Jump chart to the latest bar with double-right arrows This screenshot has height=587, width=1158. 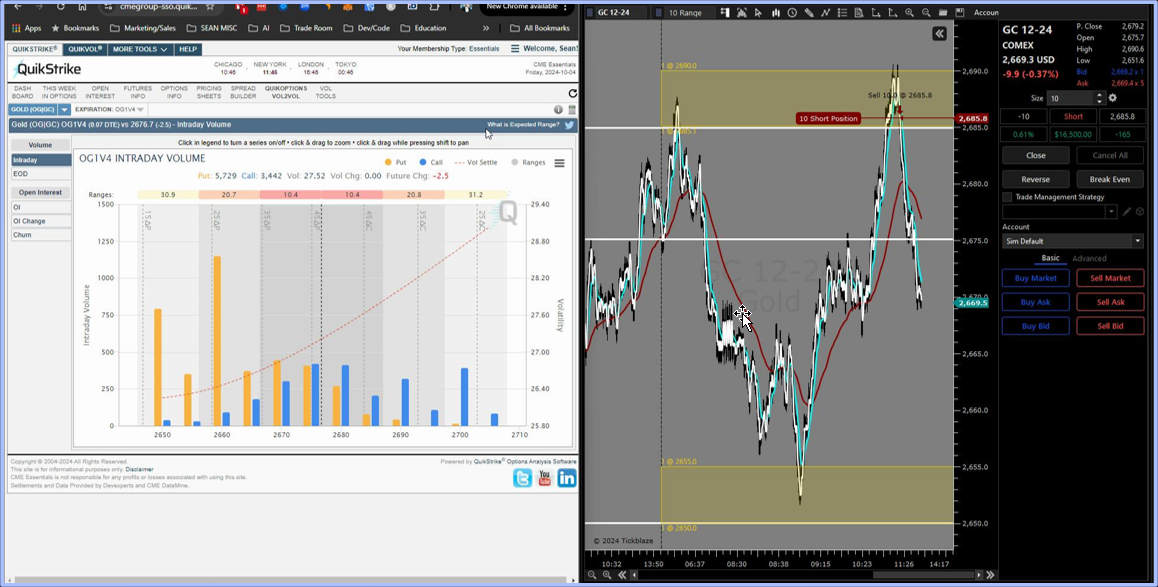990,574
